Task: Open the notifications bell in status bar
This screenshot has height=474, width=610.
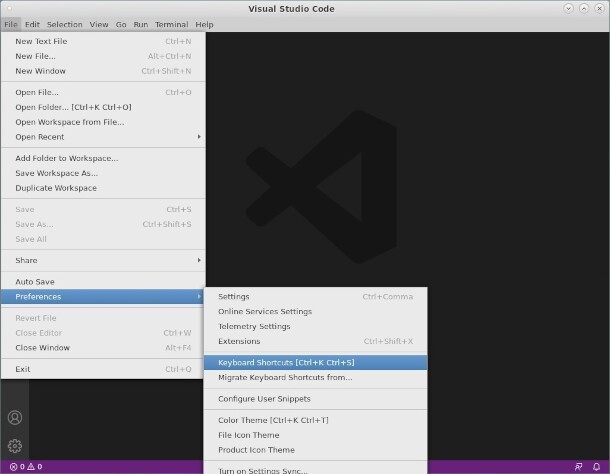Action: [x=596, y=467]
